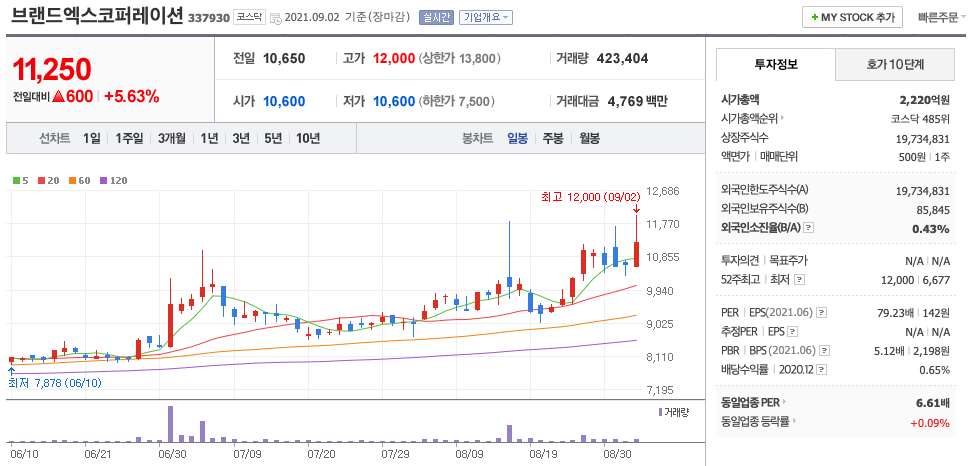Image resolution: width=971 pixels, height=466 pixels.
Task: Switch candle chart to 일봉
Action: pyautogui.click(x=518, y=139)
